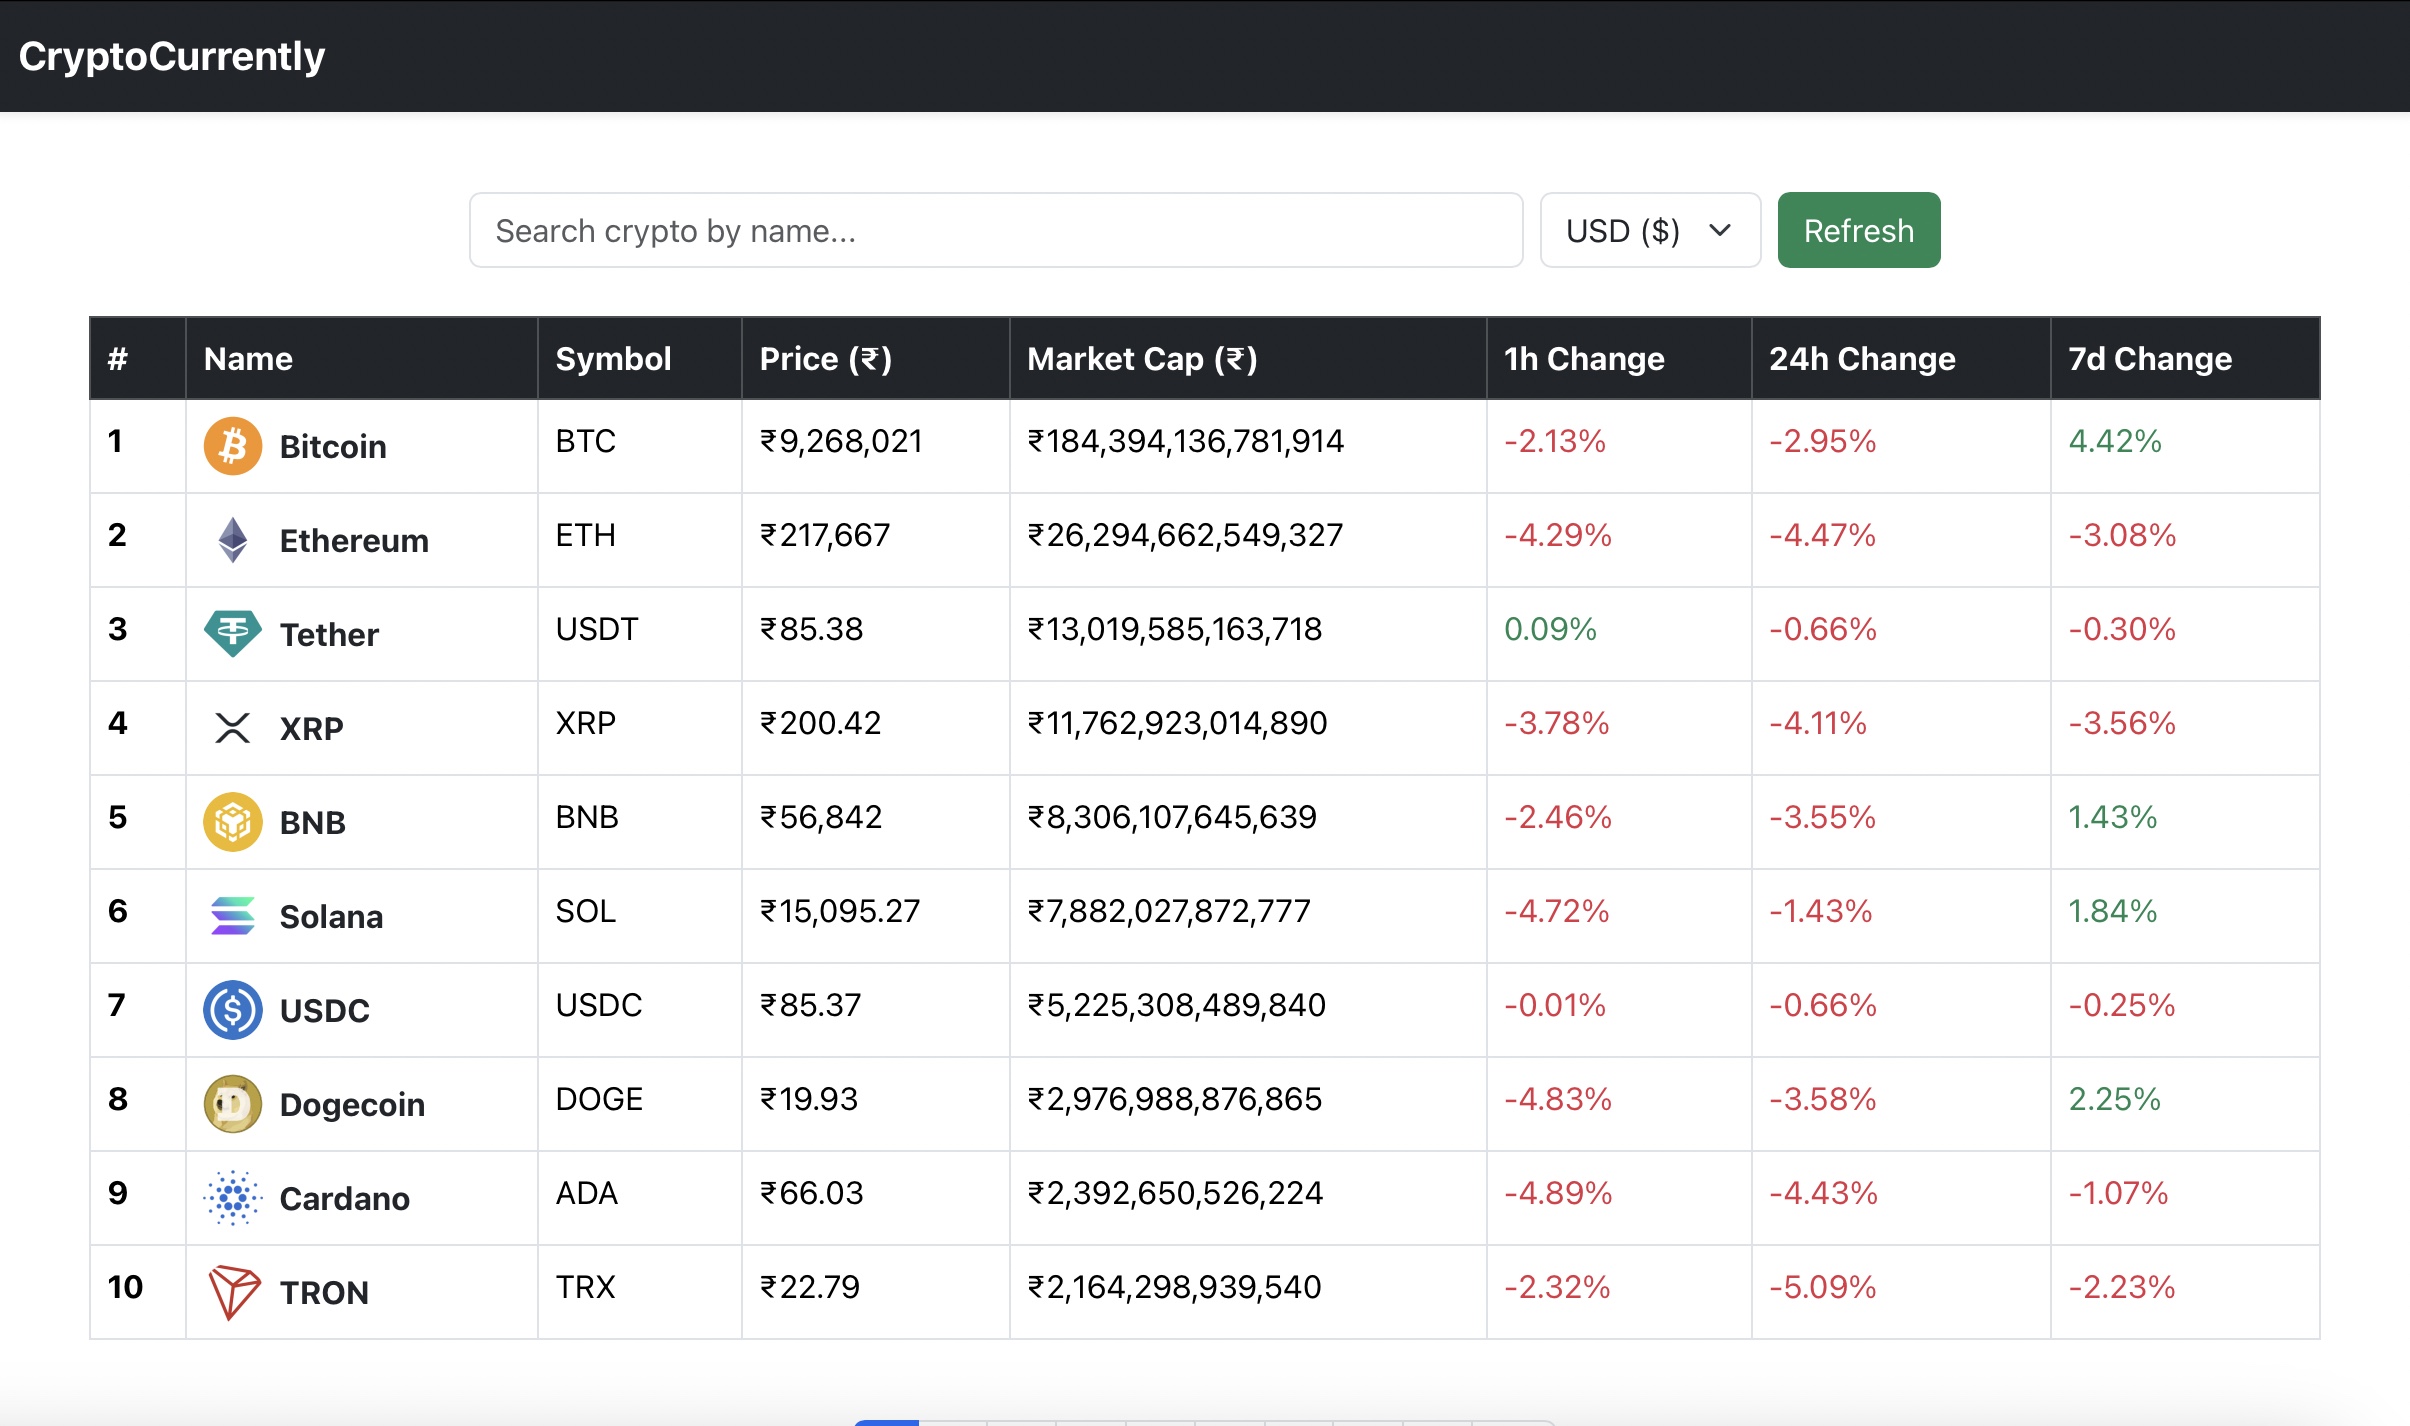Viewport: 2410px width, 1426px height.
Task: Click the Ethereum diamond icon
Action: tap(232, 539)
